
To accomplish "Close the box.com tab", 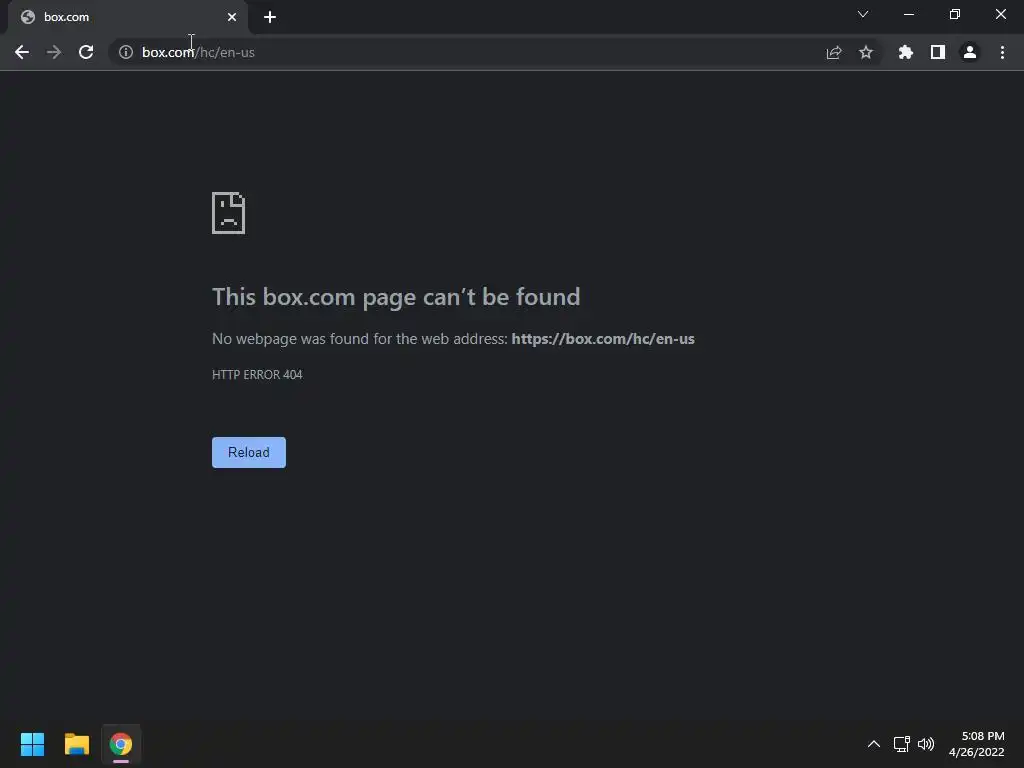I will [231, 17].
